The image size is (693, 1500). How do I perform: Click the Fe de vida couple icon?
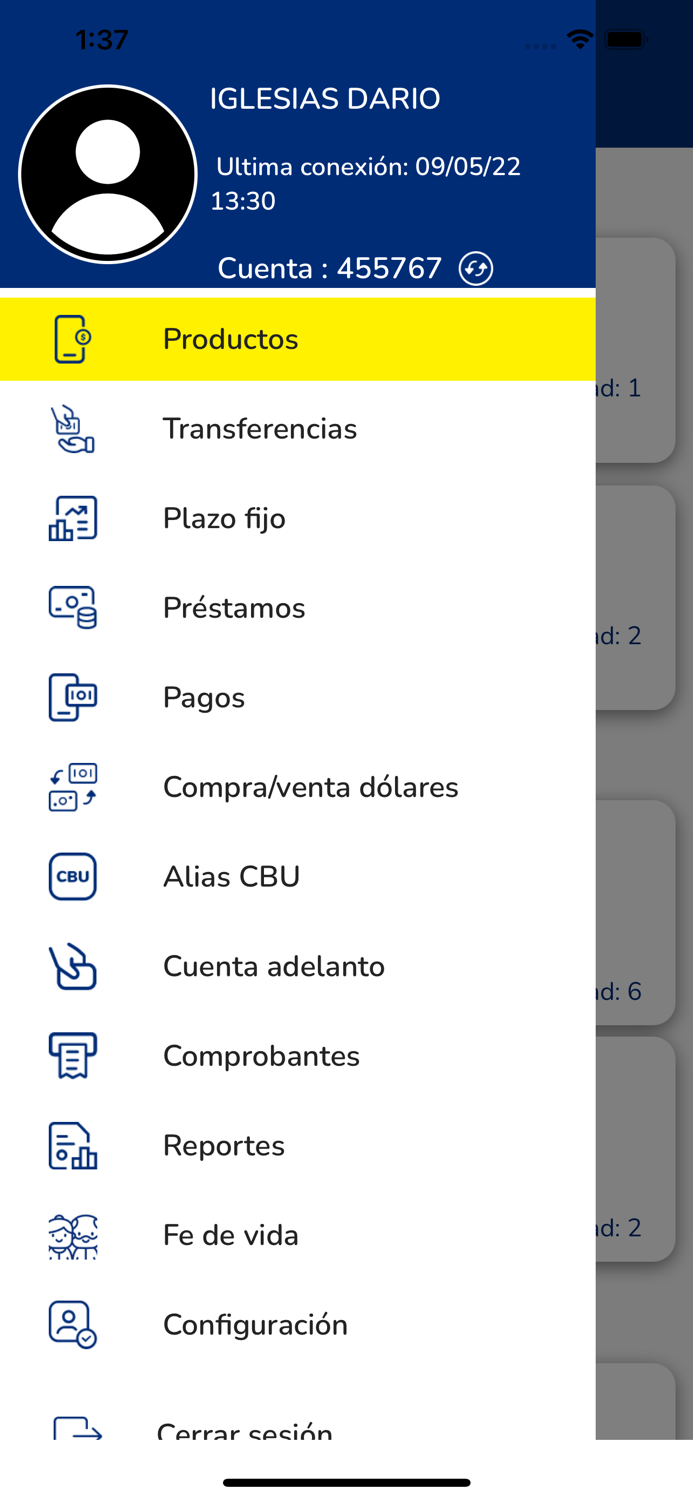click(x=72, y=1236)
